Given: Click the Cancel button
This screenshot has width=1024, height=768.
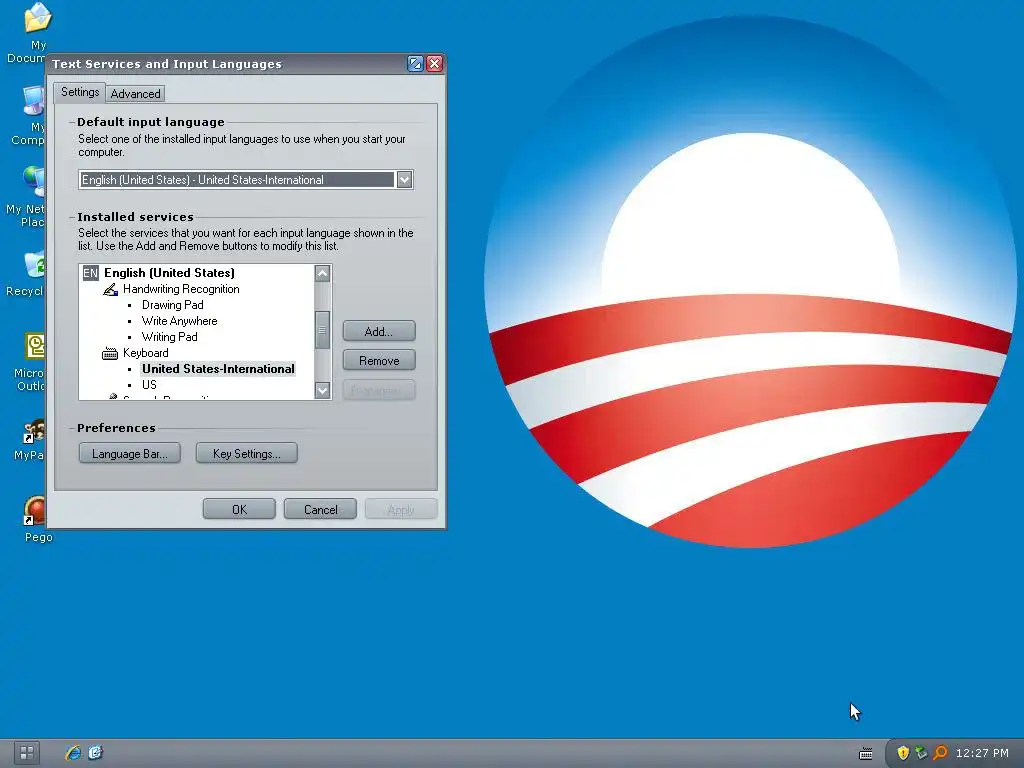Looking at the screenshot, I should (x=320, y=509).
